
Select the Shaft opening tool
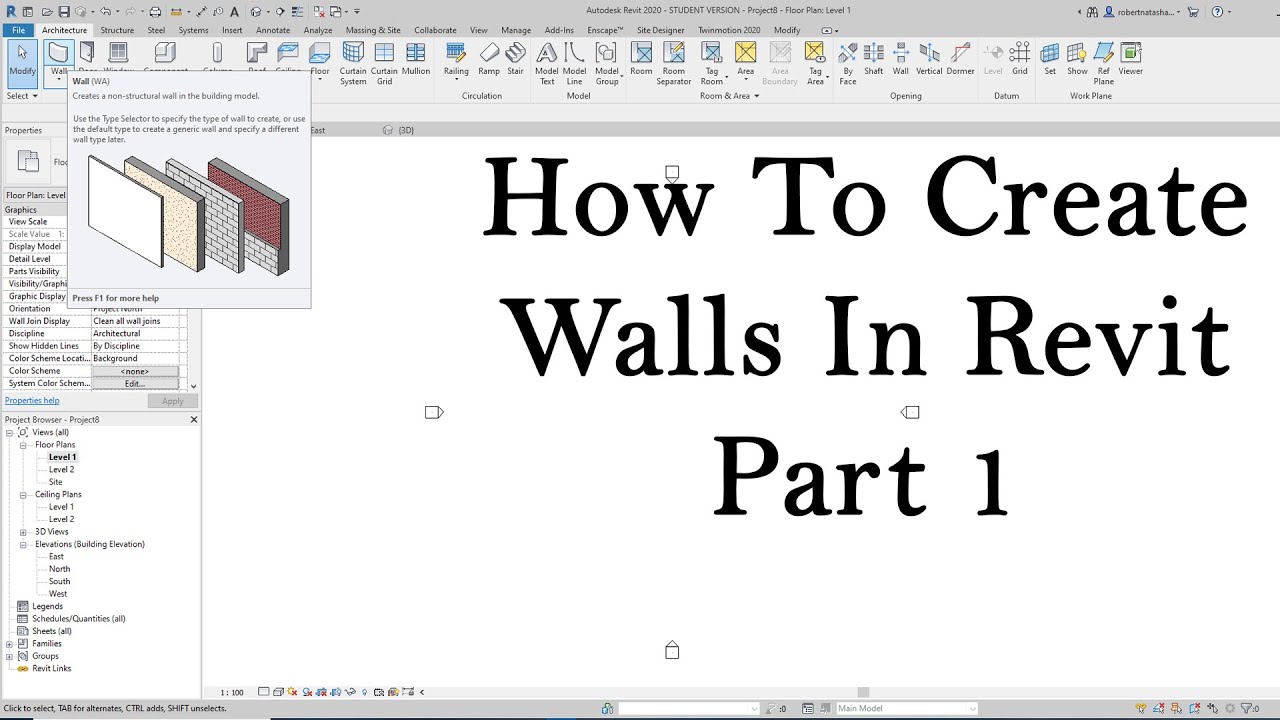(874, 60)
